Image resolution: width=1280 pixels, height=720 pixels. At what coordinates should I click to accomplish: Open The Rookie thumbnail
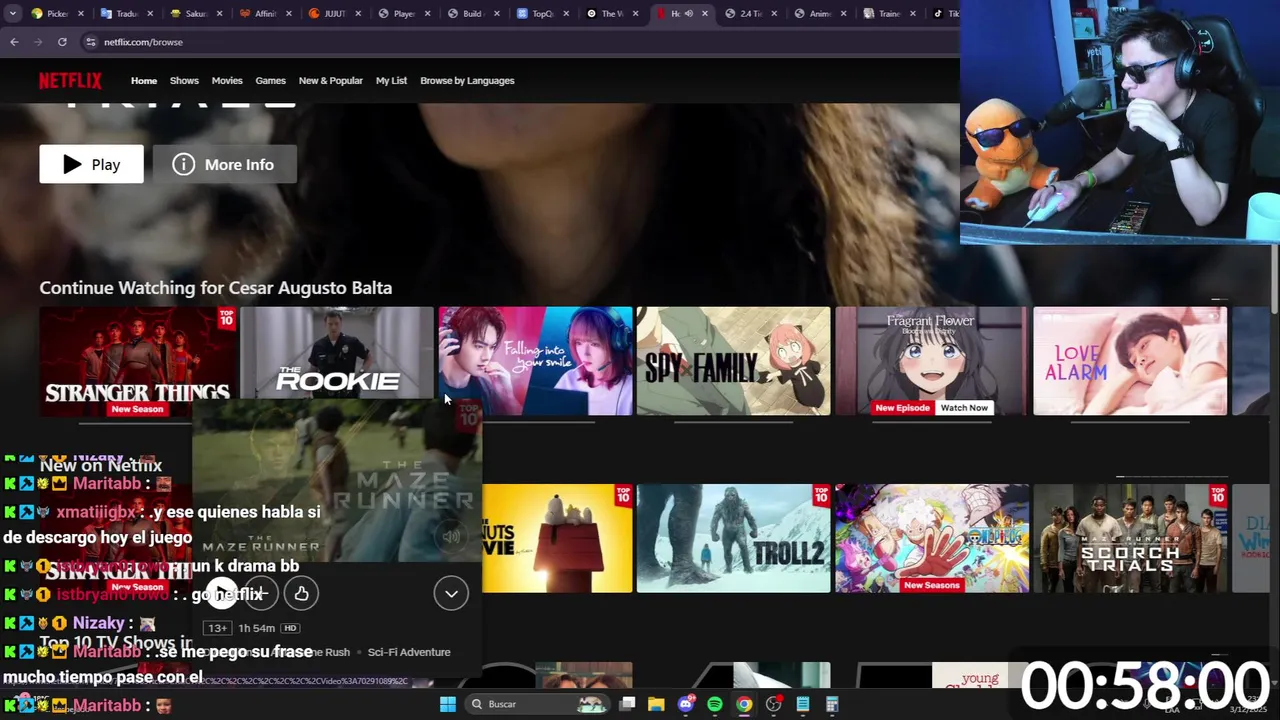[x=337, y=353]
